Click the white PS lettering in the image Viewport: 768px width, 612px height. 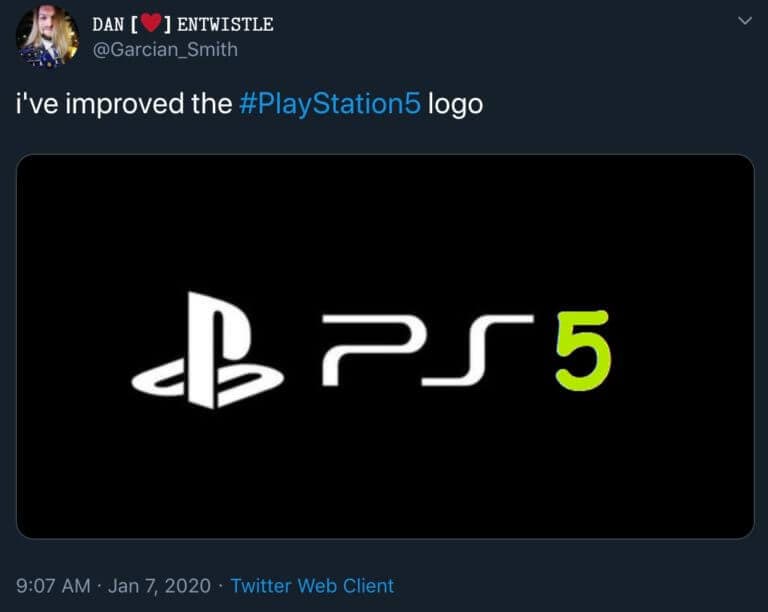tap(427, 350)
